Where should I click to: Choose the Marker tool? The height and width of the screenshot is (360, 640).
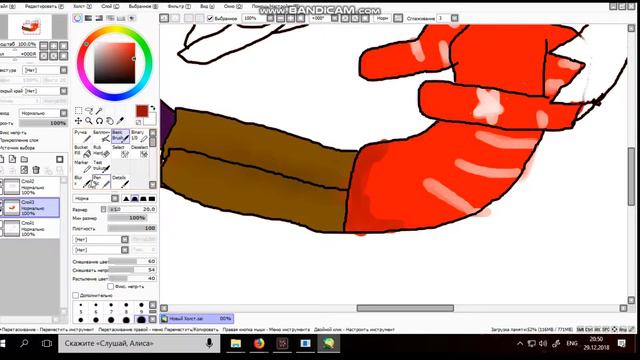click(82, 166)
